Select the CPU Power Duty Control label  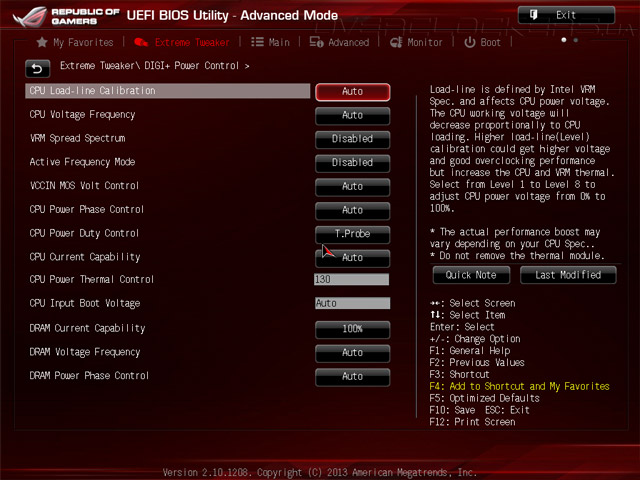pos(84,233)
